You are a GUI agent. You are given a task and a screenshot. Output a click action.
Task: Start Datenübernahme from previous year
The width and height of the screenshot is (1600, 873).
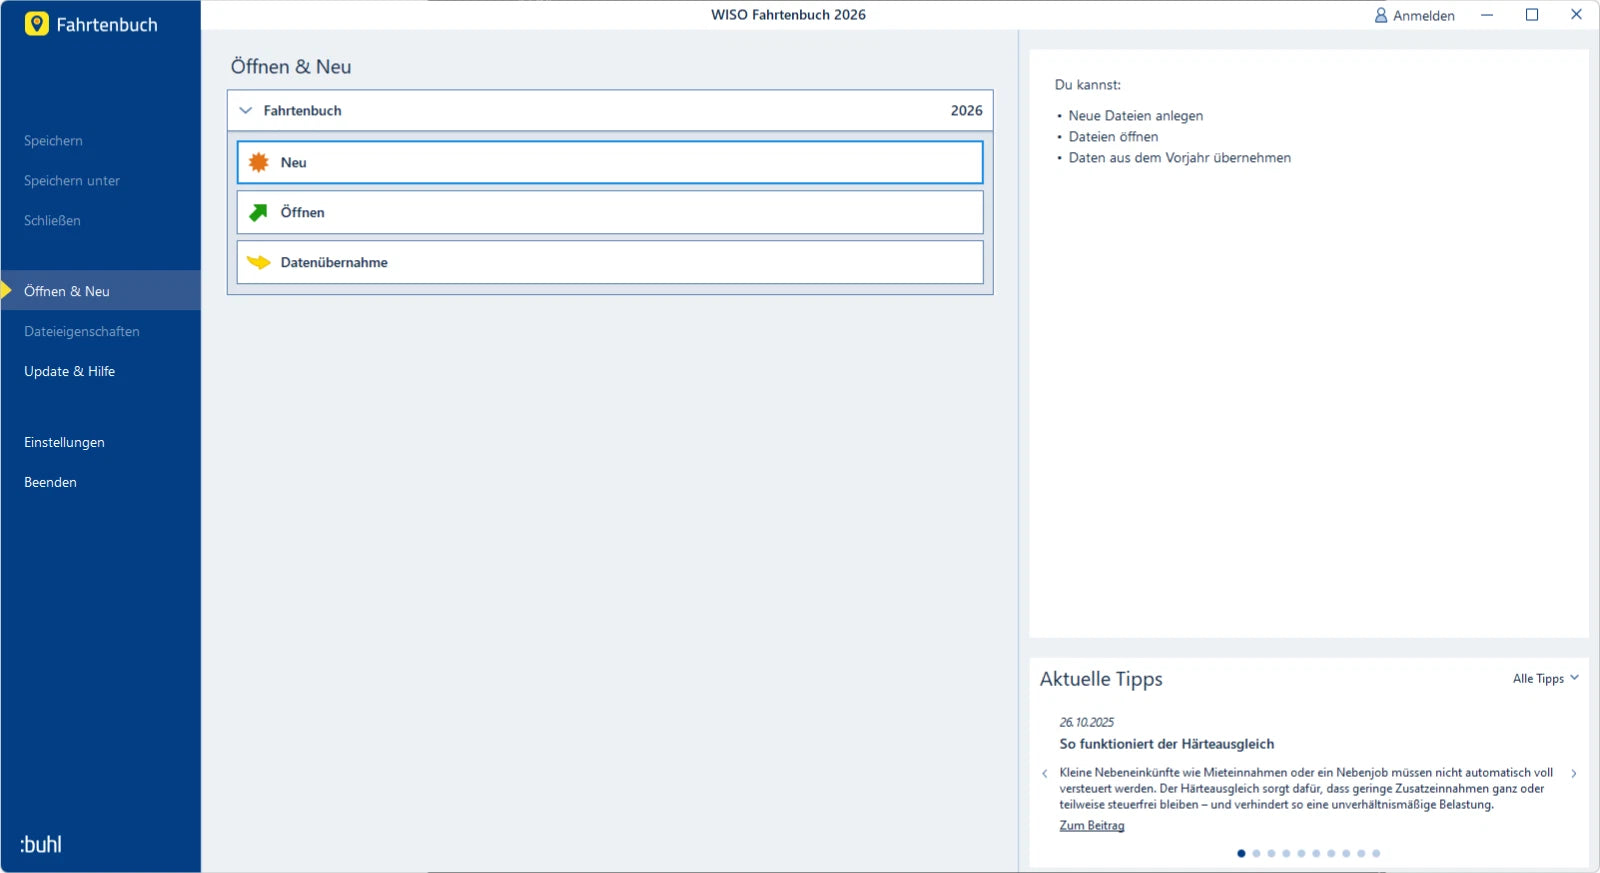click(x=610, y=262)
